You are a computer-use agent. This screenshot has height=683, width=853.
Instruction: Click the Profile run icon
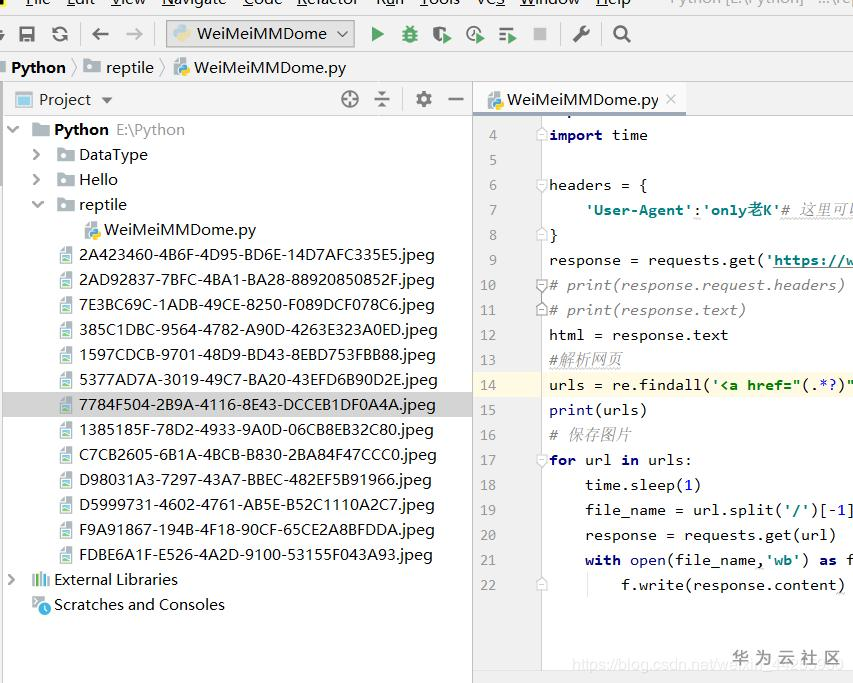tap(475, 35)
